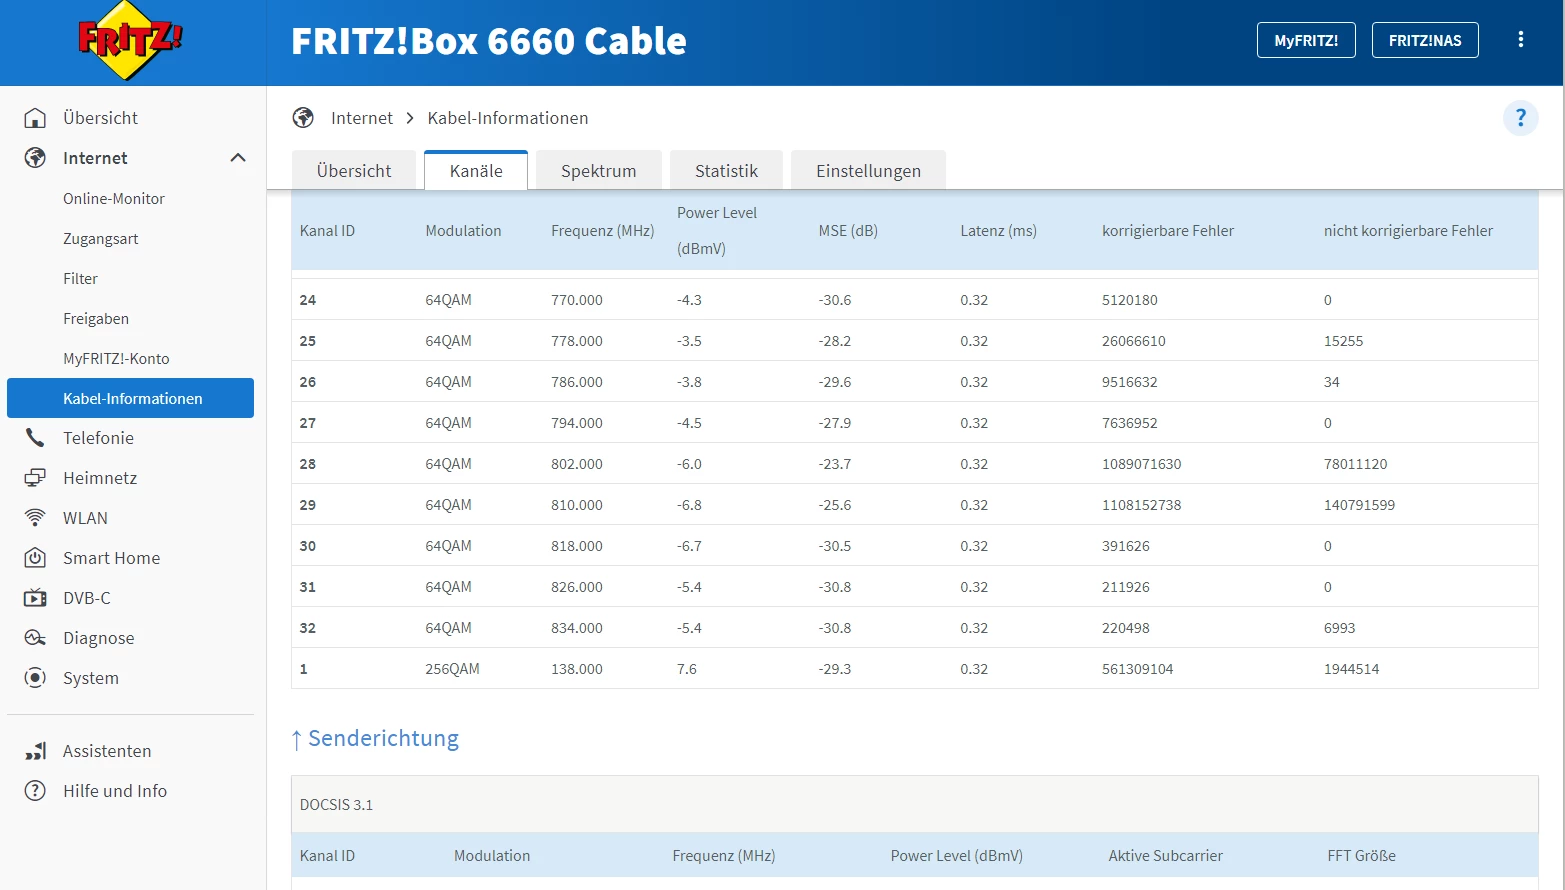This screenshot has height=890, width=1565.
Task: Click the Assistenten icon
Action: (x=35, y=751)
